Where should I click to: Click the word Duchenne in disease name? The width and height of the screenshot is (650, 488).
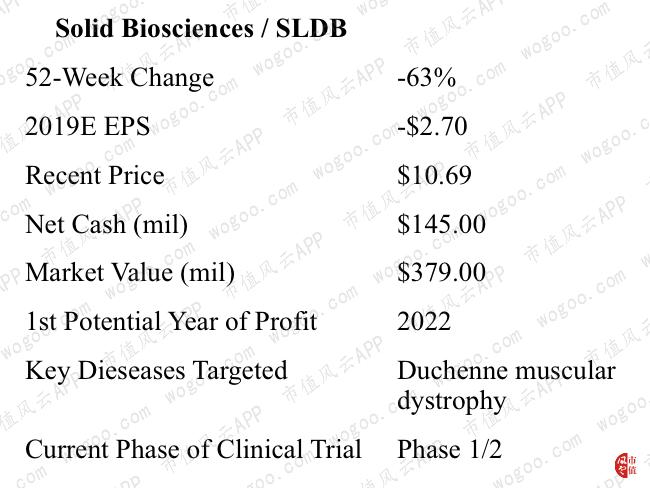coord(452,370)
